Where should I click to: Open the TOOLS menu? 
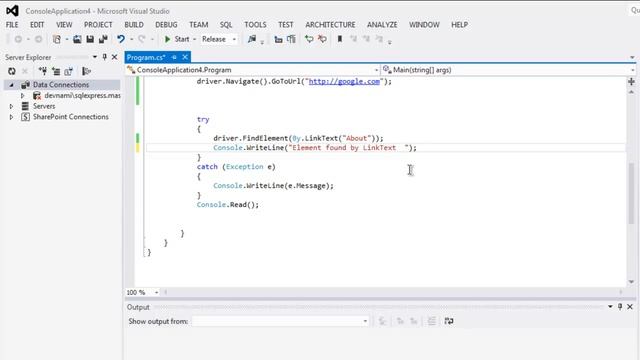[255, 25]
